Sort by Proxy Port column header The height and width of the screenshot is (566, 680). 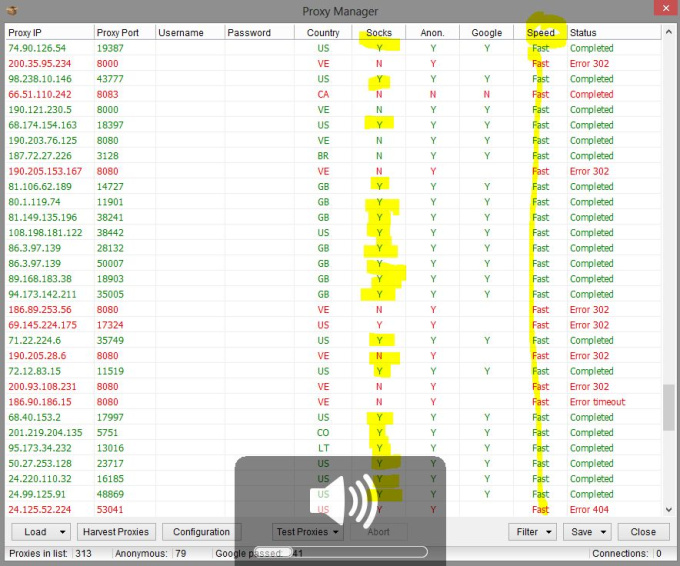click(x=125, y=33)
